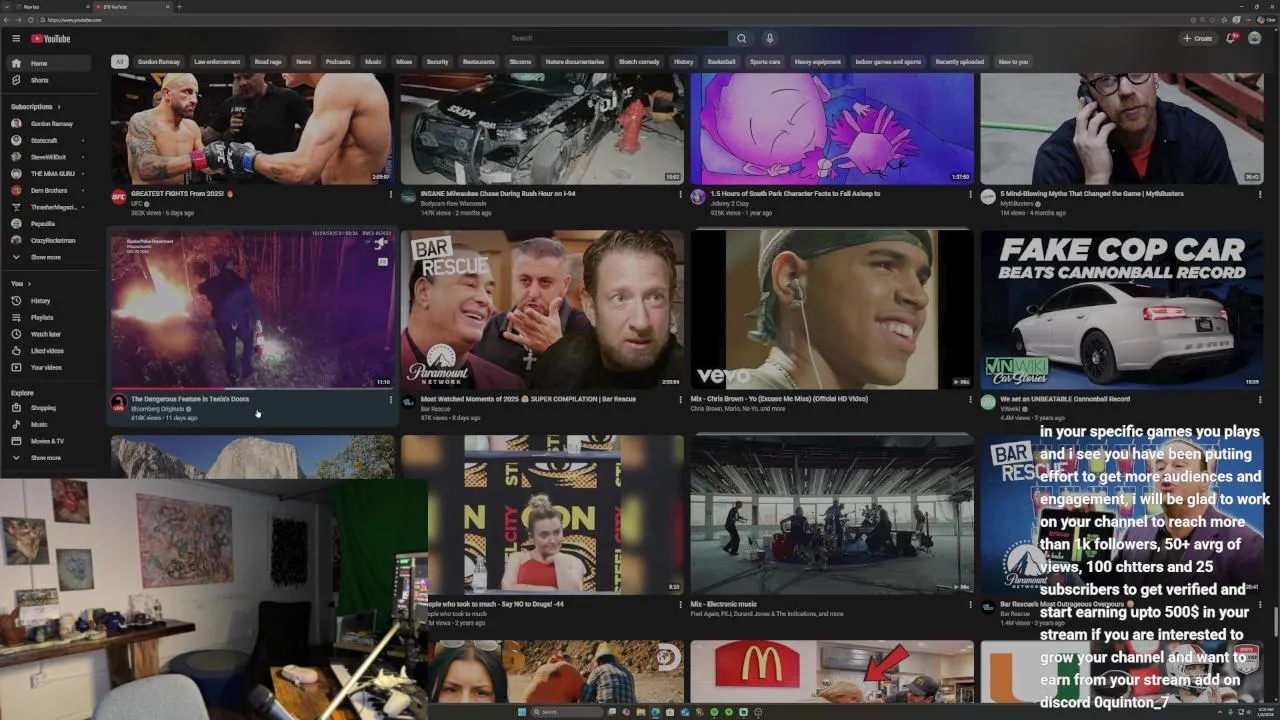Select the Heavy equipment filter chip
This screenshot has width=1280, height=720.
click(818, 62)
